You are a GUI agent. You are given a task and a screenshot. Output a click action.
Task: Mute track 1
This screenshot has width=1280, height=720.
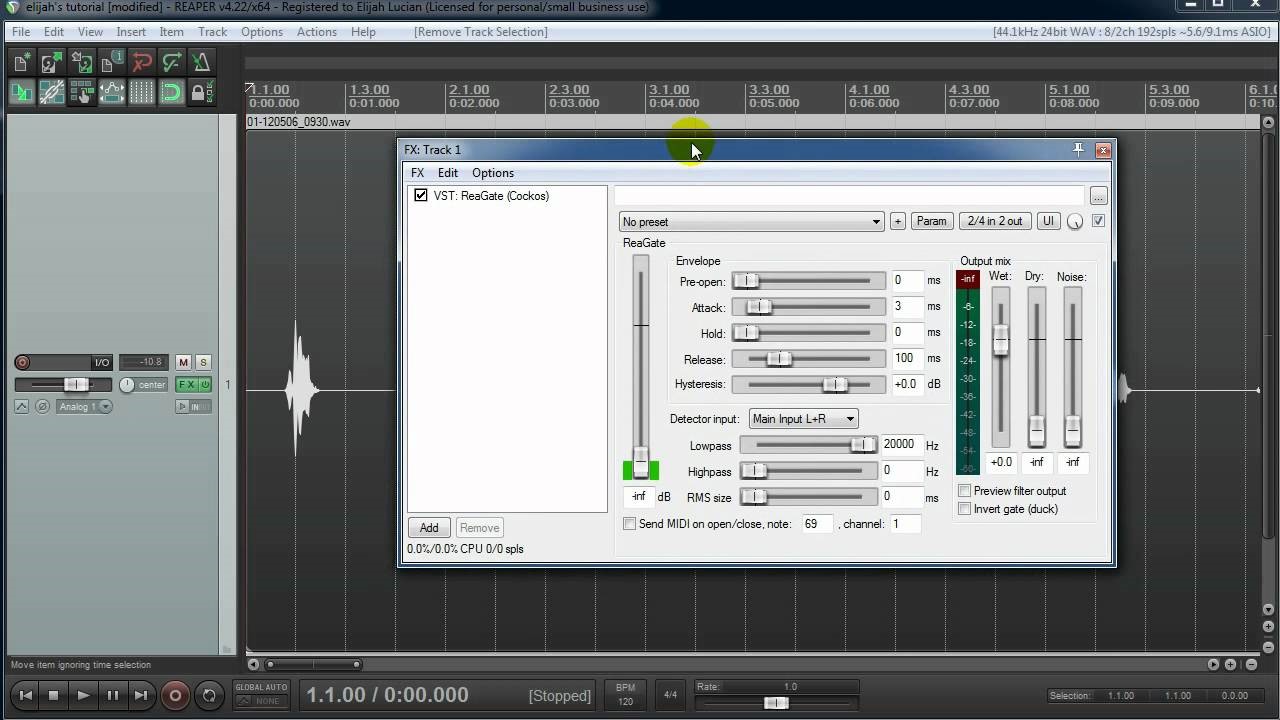pyautogui.click(x=183, y=362)
